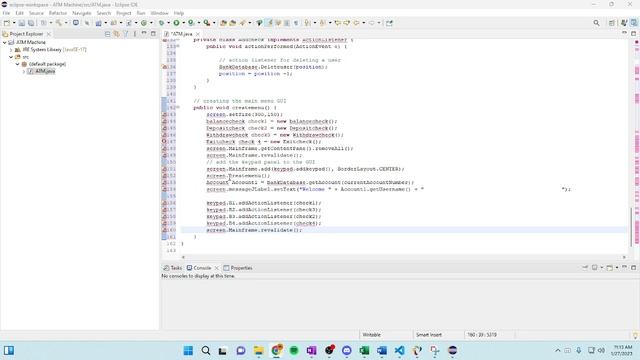The image size is (640, 360).
Task: Click the Open Type folder icon
Action: click(223, 23)
